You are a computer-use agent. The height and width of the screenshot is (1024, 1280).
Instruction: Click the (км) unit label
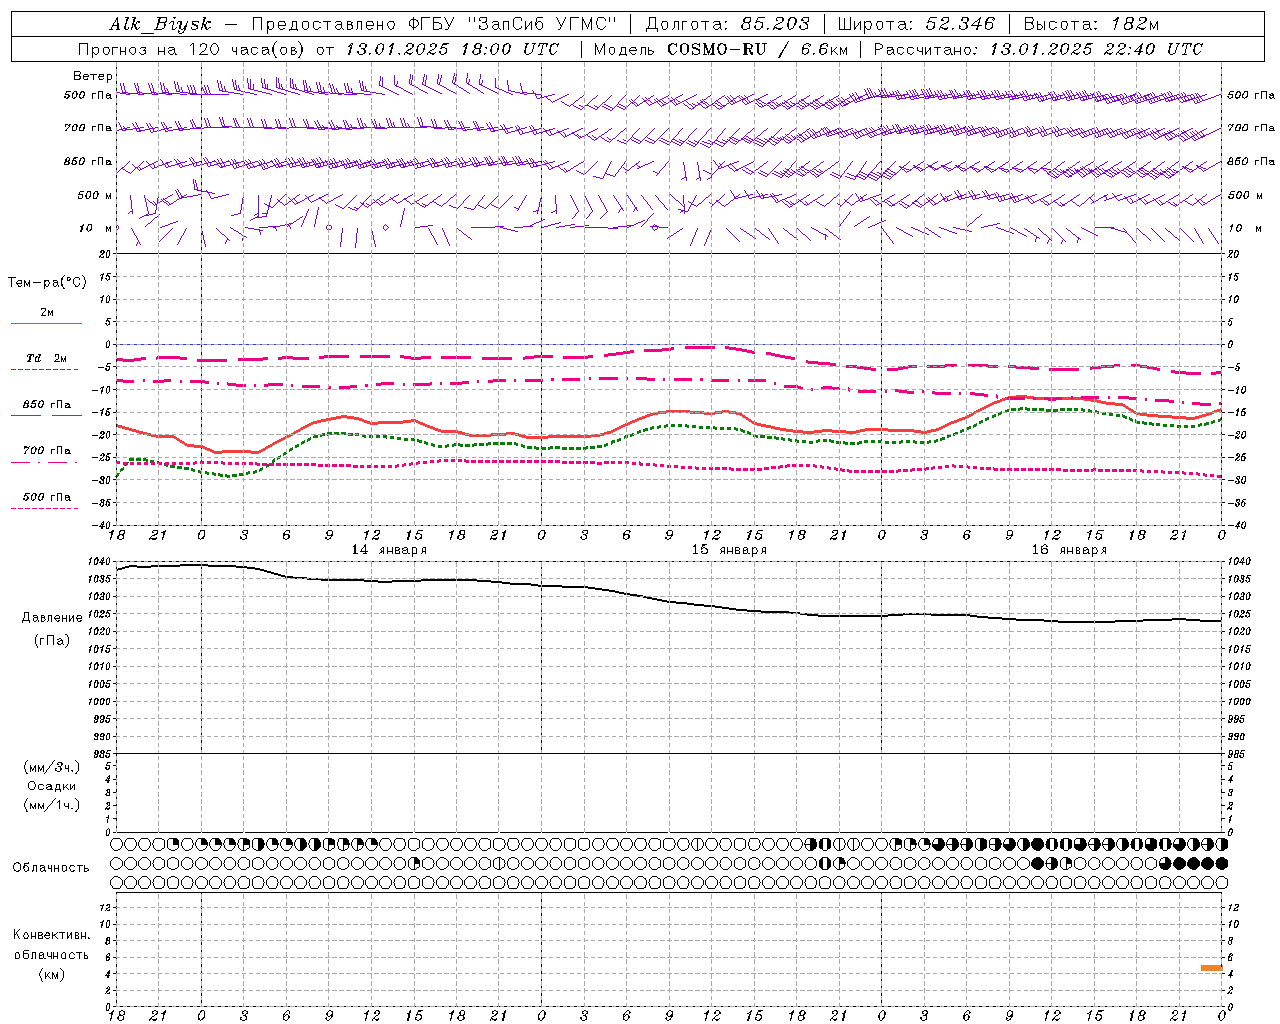pyautogui.click(x=52, y=974)
